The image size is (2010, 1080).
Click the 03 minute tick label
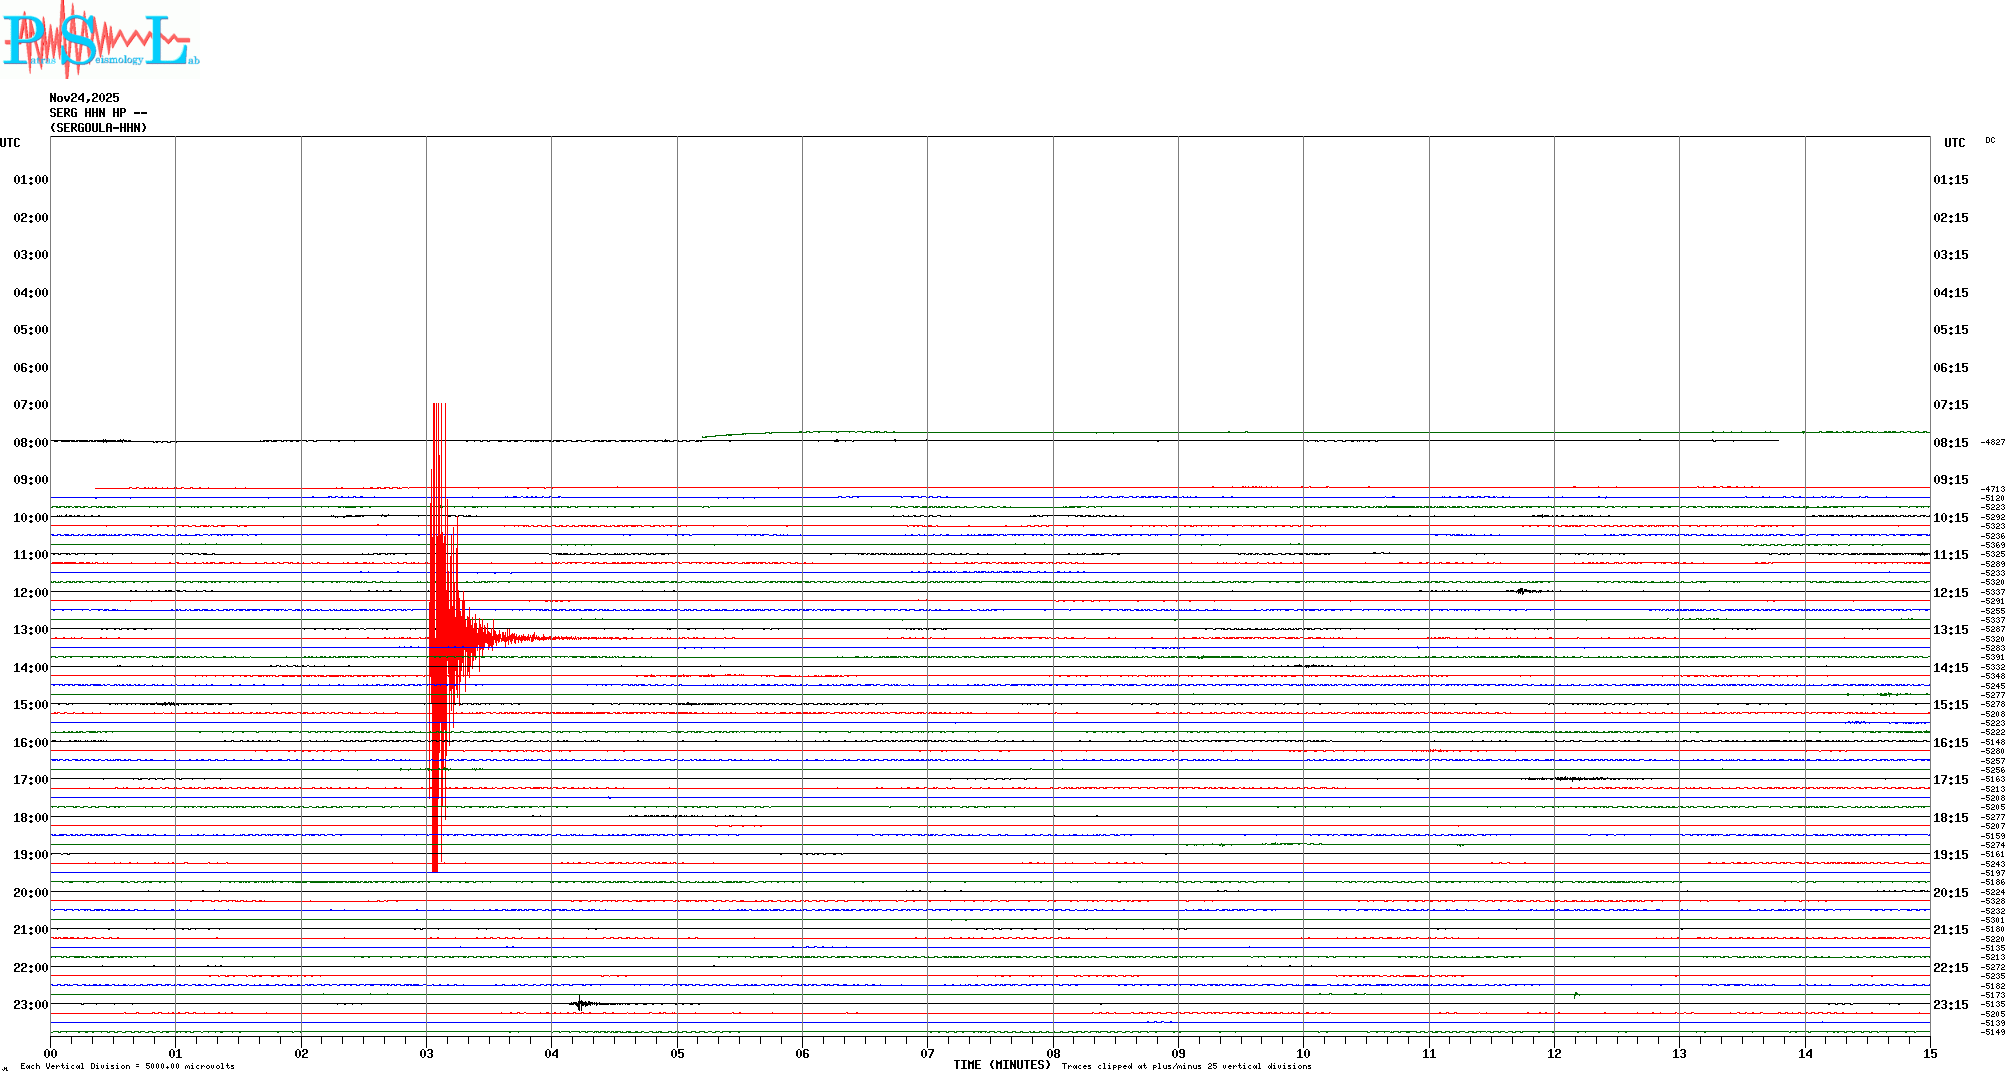coord(427,1054)
